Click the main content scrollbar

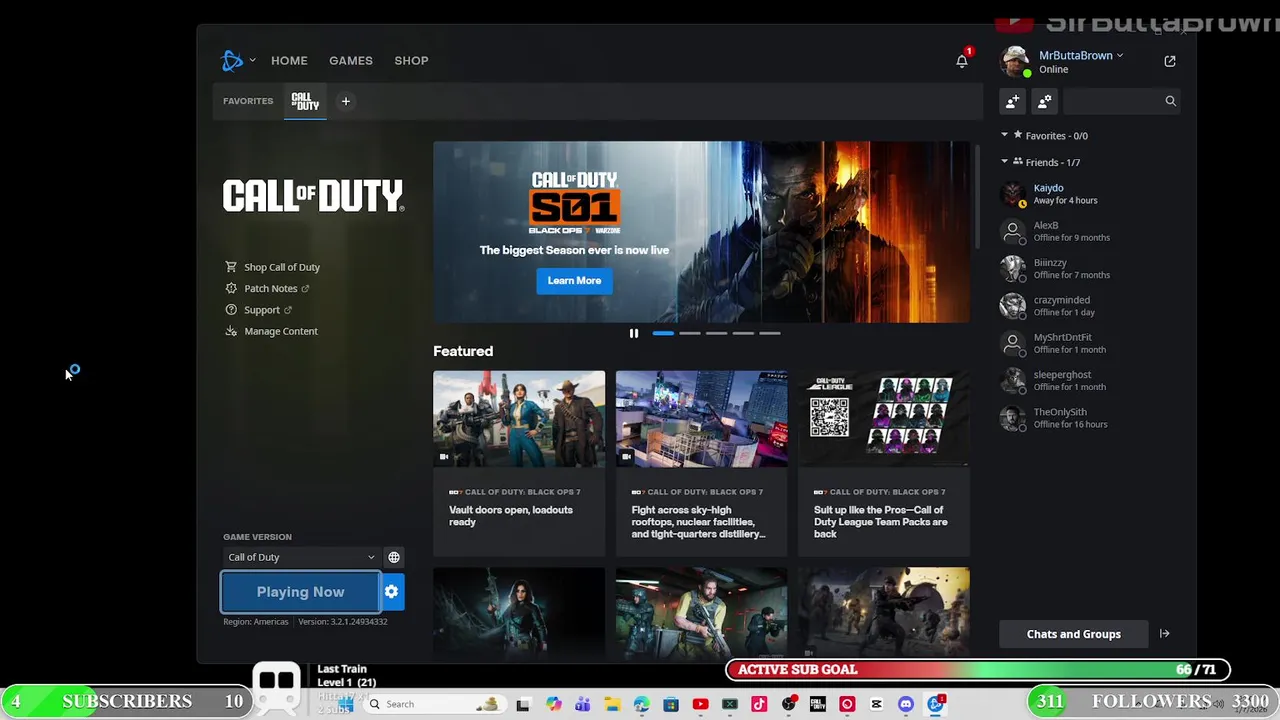click(976, 195)
